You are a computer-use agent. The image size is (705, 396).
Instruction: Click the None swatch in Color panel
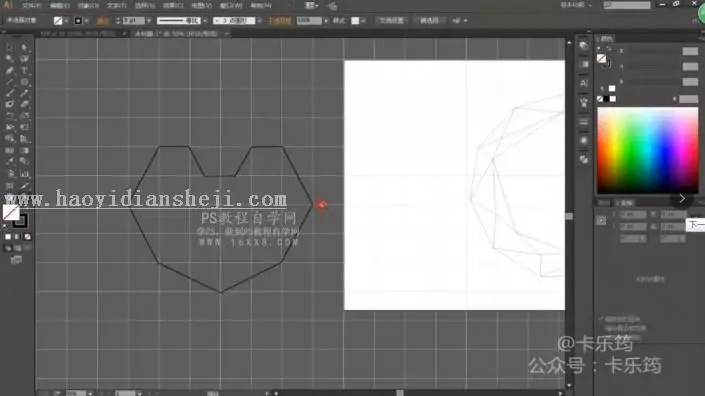pos(600,99)
